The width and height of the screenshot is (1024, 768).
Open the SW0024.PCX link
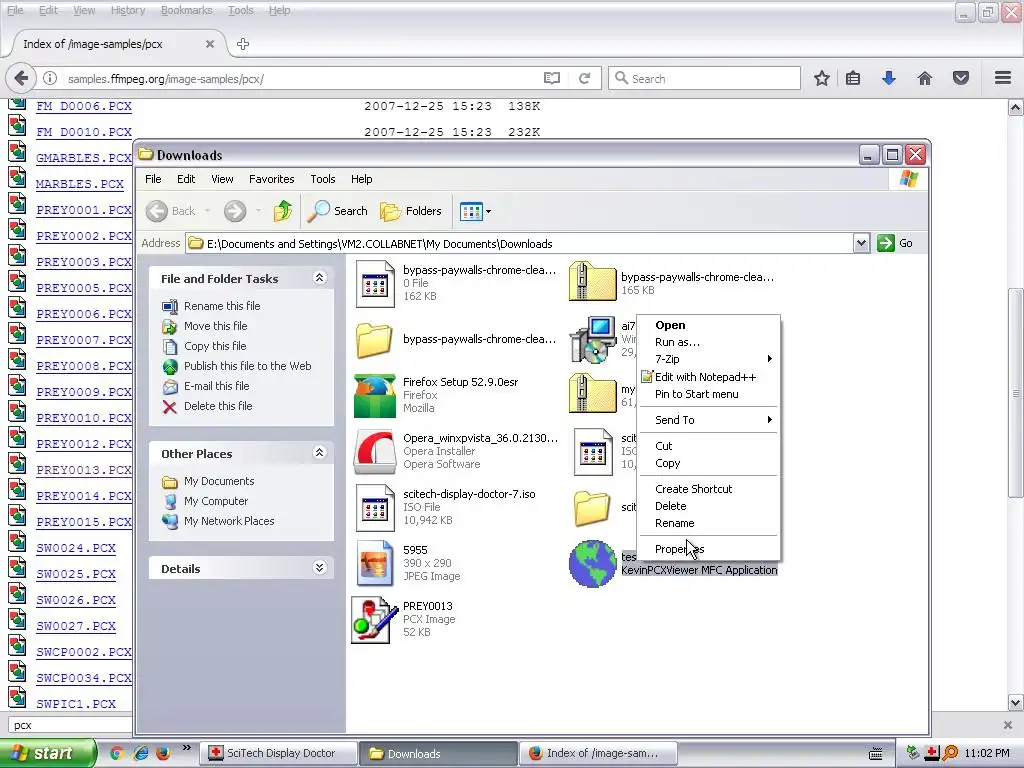click(x=76, y=548)
